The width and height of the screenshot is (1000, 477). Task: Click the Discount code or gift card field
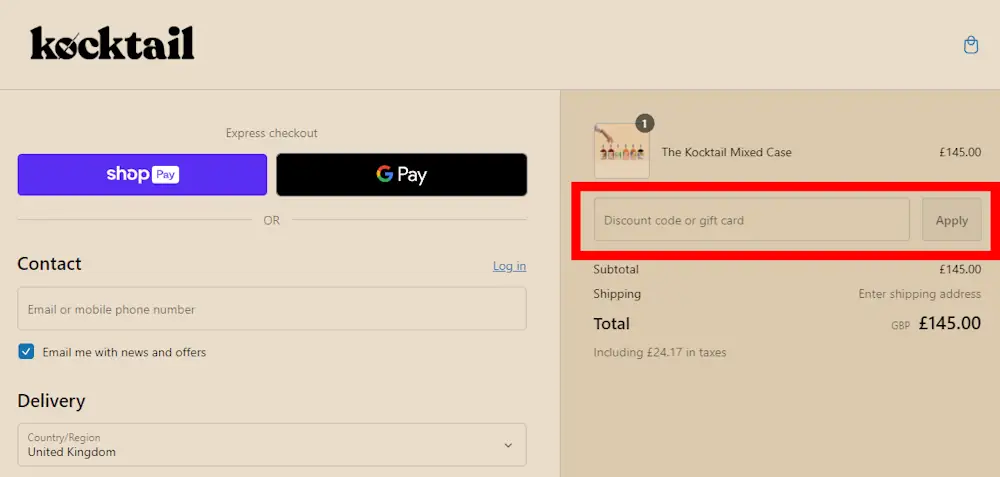click(752, 220)
